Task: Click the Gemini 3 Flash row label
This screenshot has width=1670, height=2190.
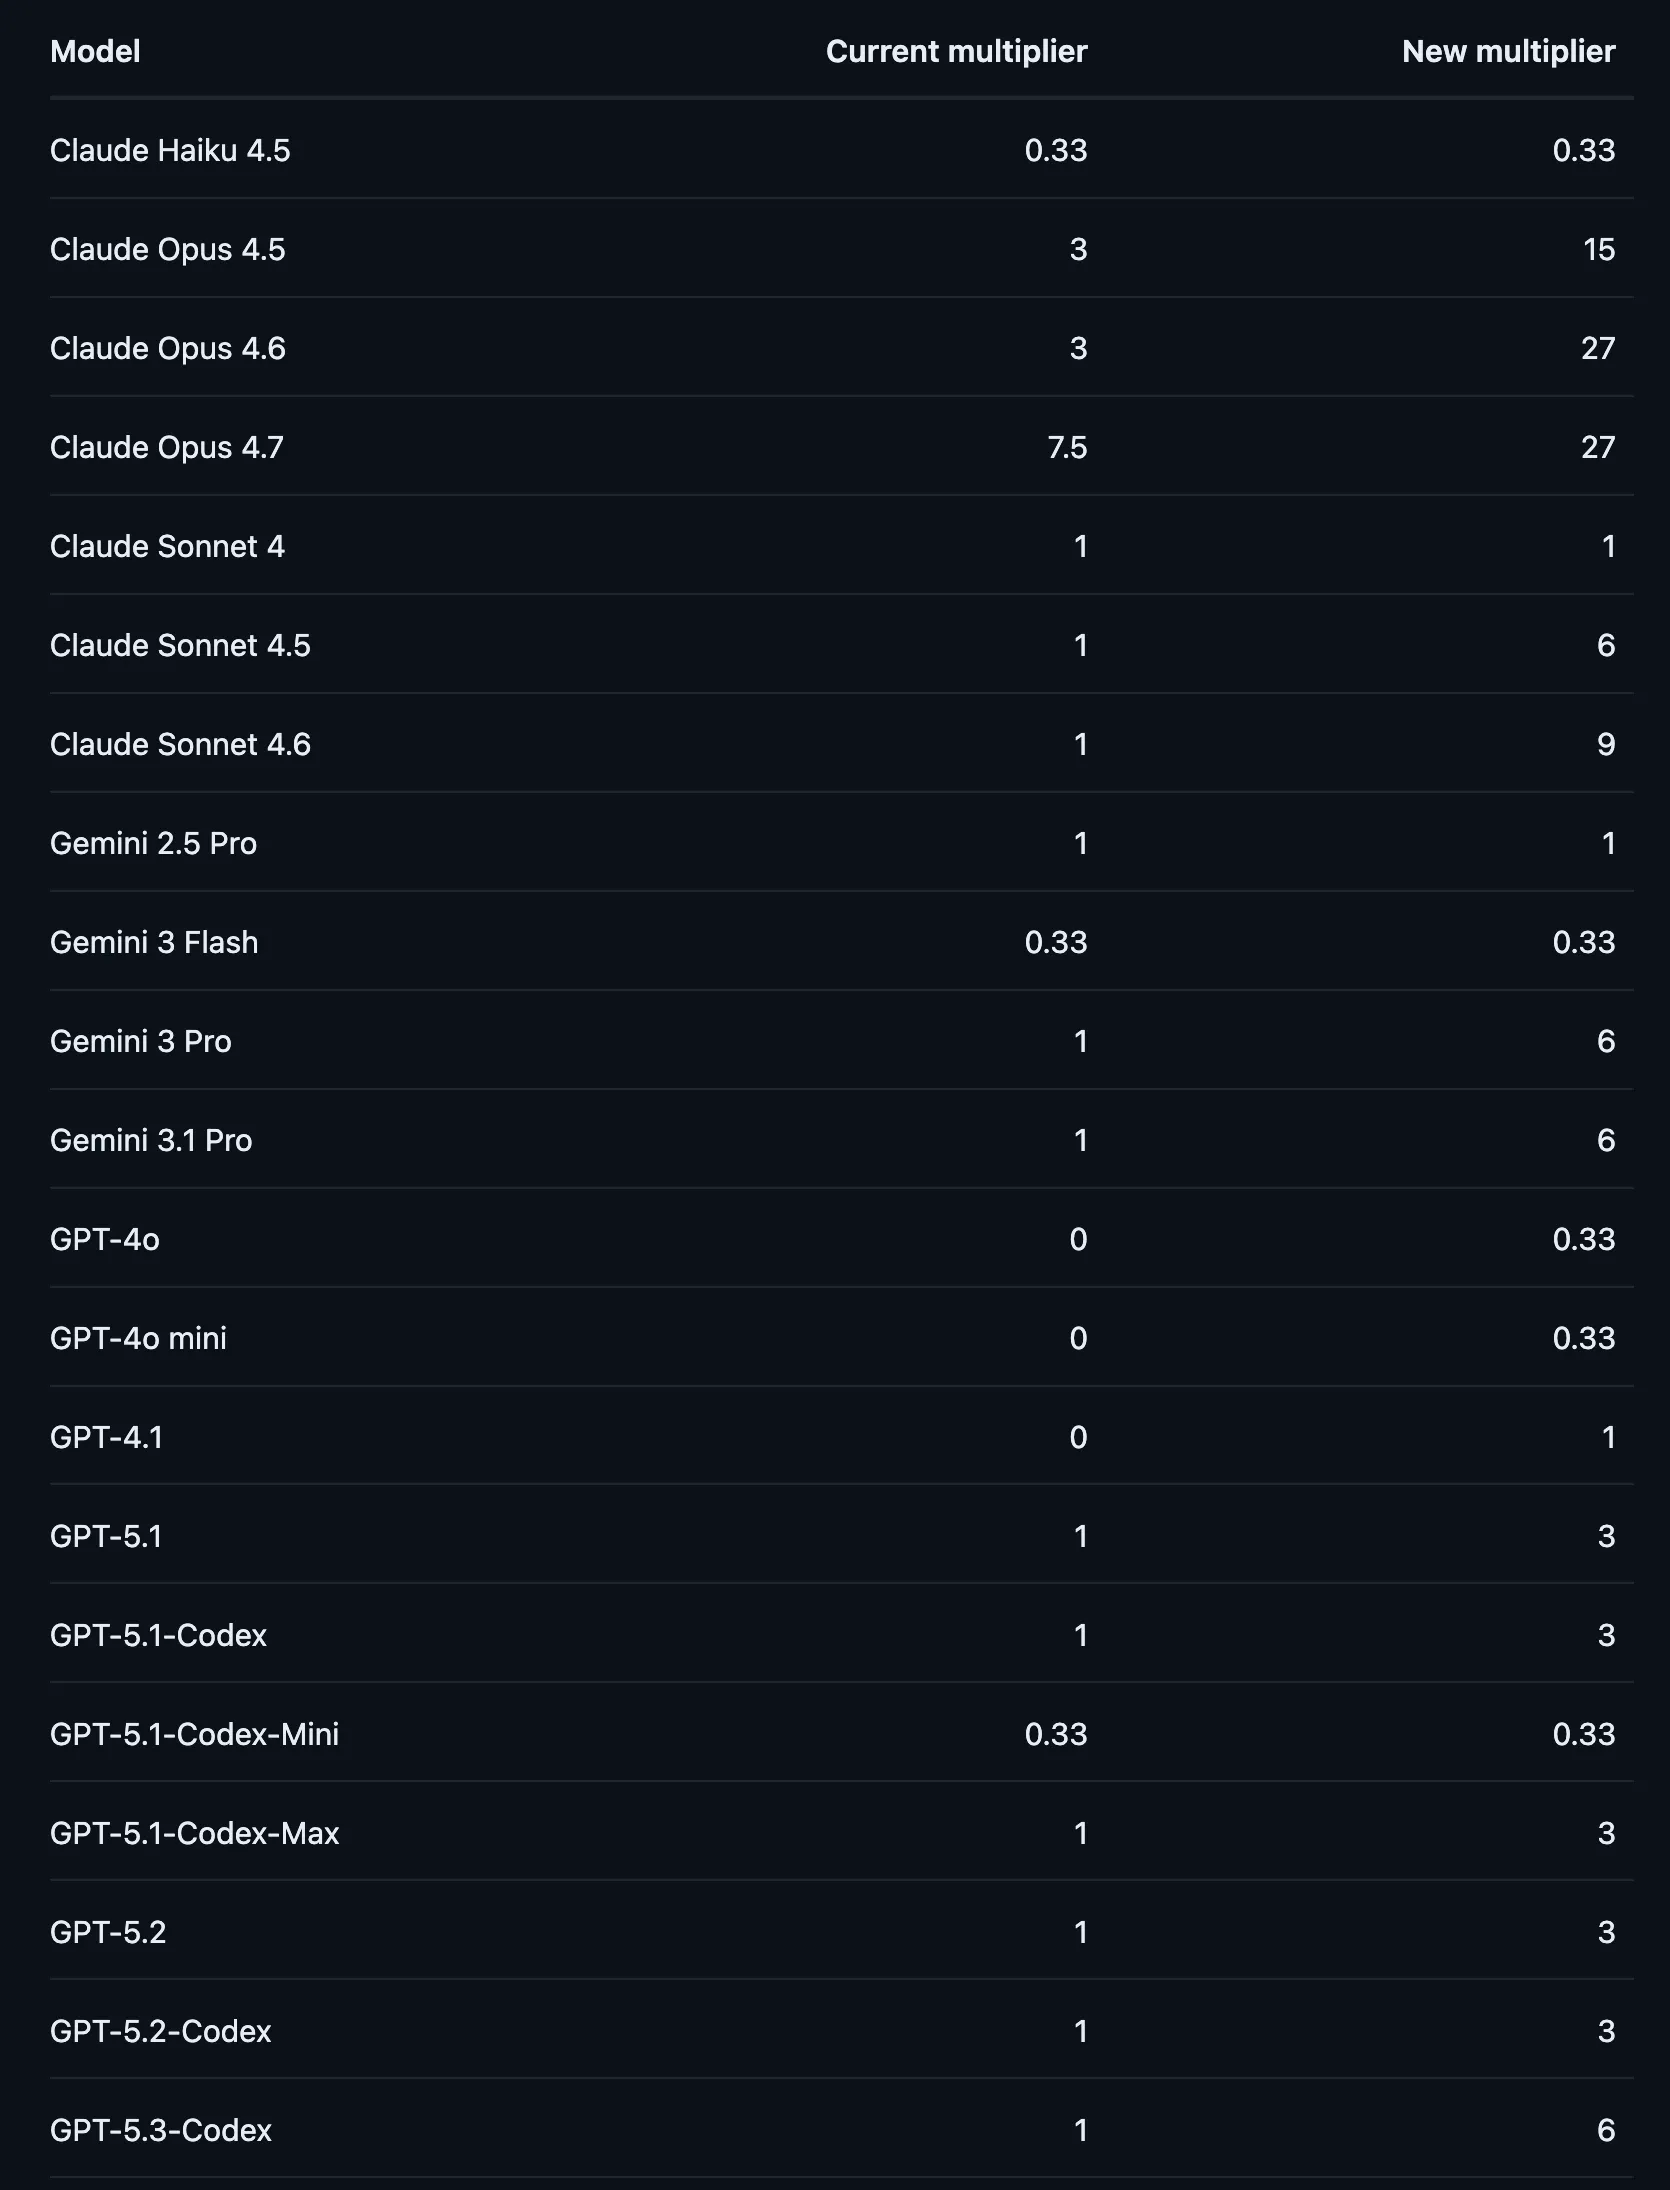Action: click(x=154, y=942)
